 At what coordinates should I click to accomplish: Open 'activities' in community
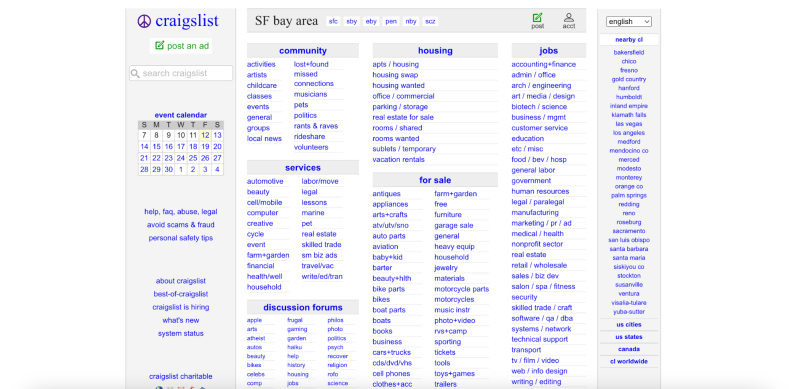coord(261,64)
